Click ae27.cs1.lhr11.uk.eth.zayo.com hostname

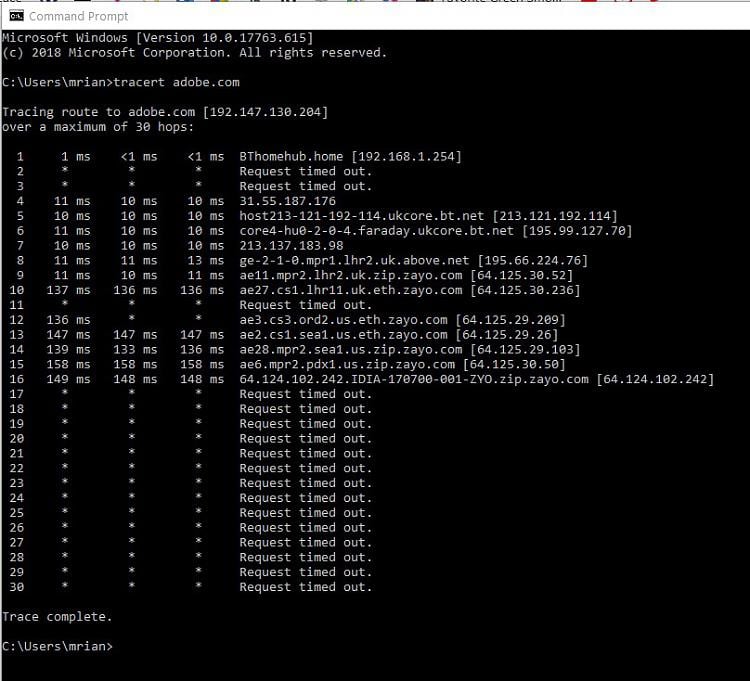351,290
